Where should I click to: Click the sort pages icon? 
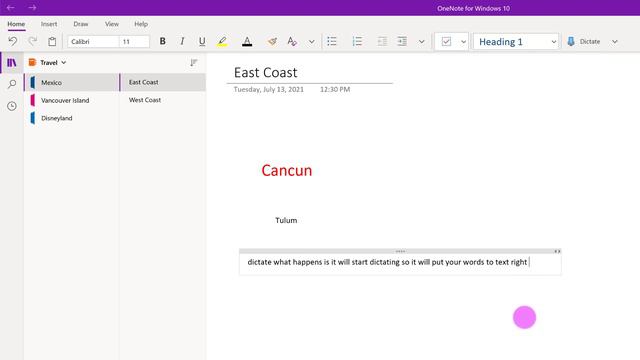pos(193,62)
